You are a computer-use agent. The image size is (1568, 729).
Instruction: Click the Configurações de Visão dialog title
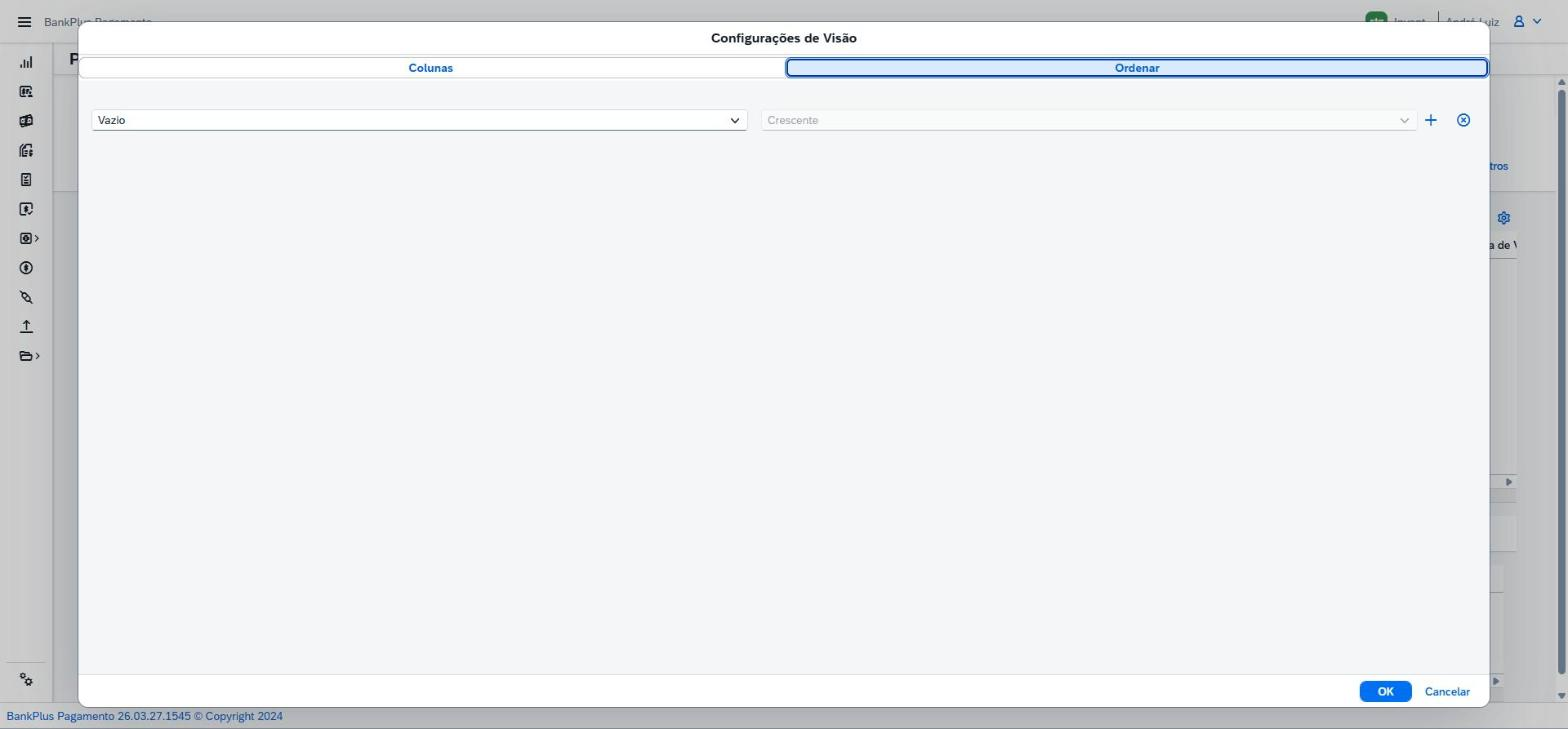point(784,38)
